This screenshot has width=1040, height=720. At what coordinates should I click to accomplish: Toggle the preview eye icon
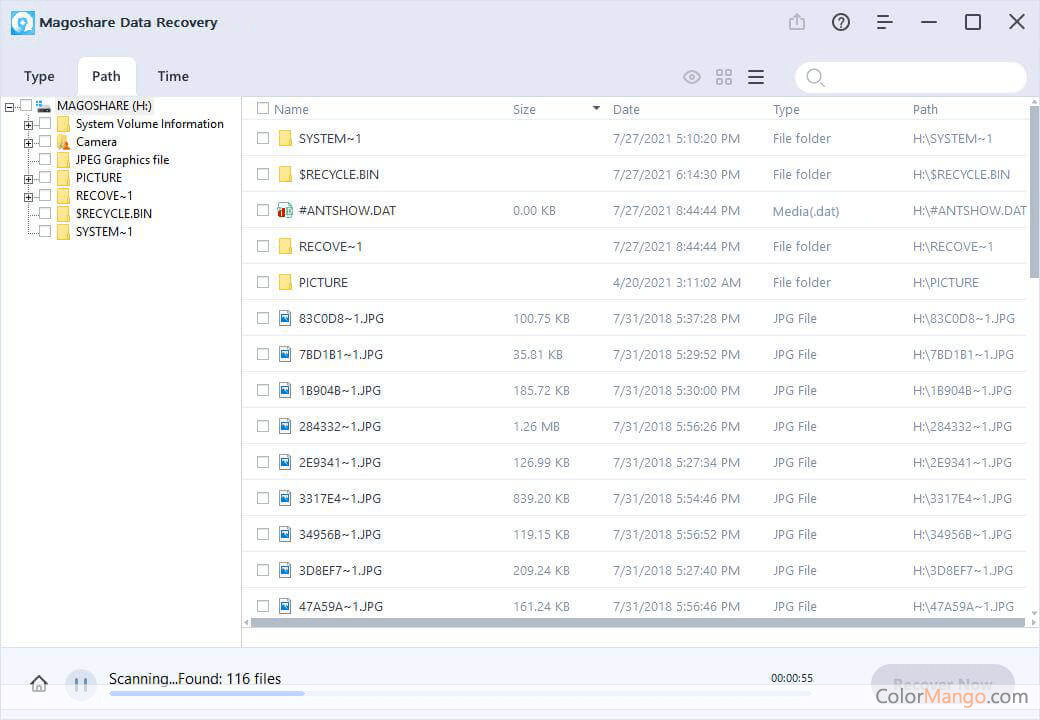pos(691,77)
